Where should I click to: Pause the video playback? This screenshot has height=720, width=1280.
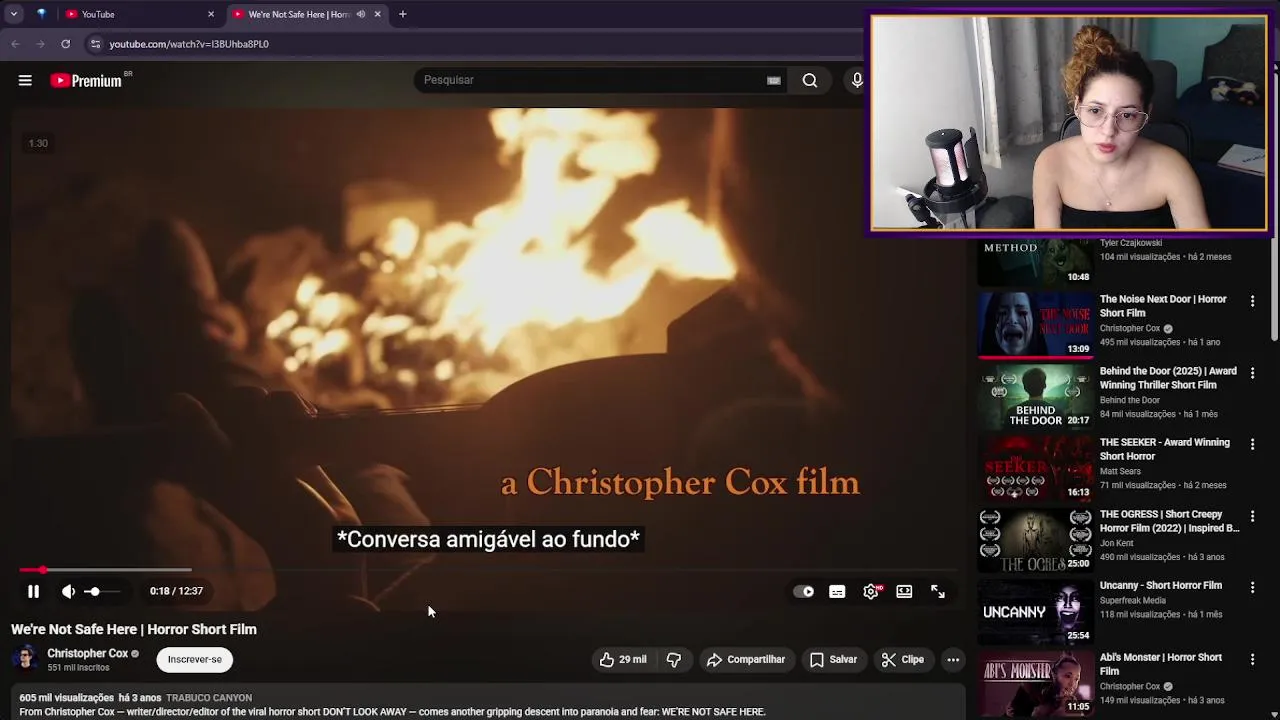[x=33, y=591]
